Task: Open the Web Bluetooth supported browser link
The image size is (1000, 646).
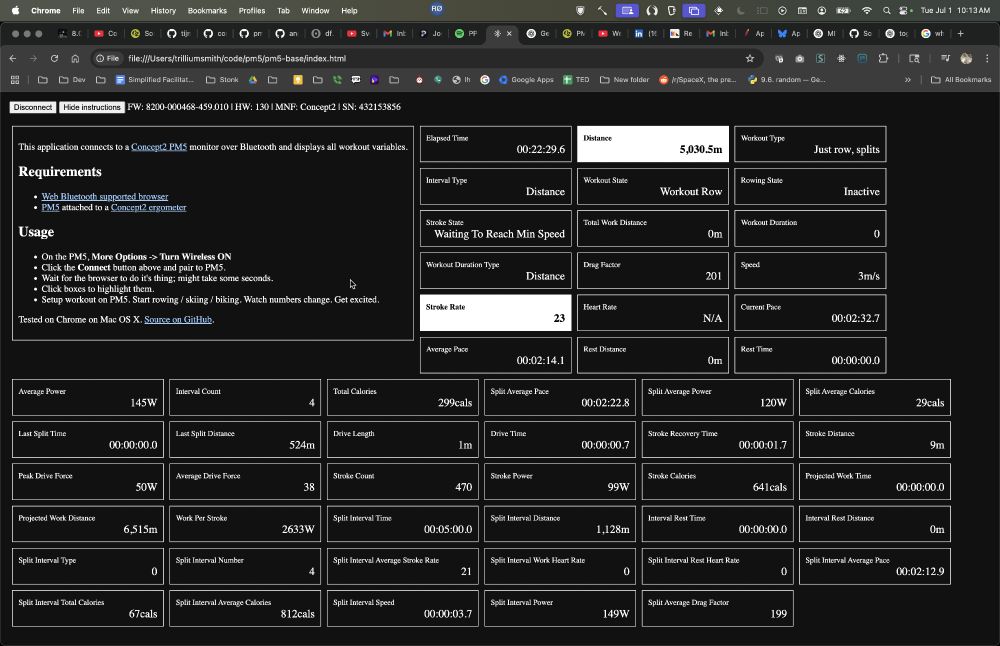Action: click(x=105, y=196)
